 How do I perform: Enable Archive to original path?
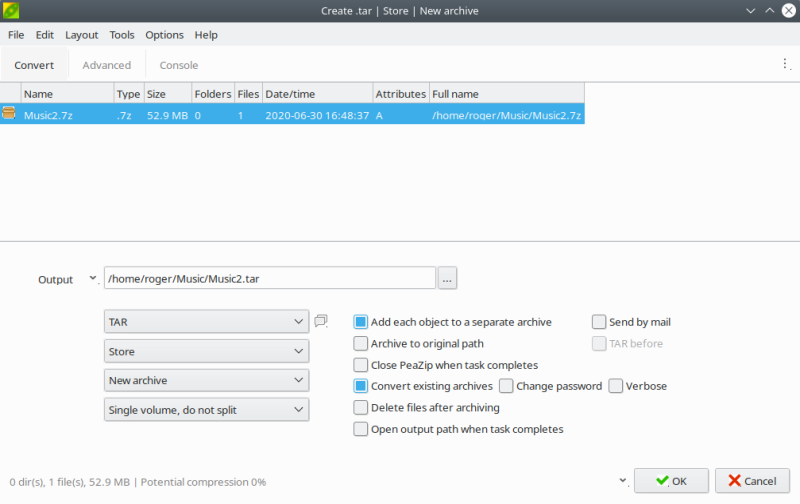coord(361,344)
